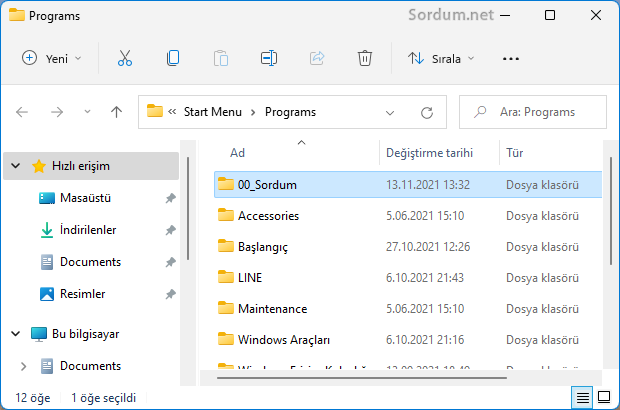Click the pin icon beside pinned Documents
The height and width of the screenshot is (410, 620).
pyautogui.click(x=170, y=262)
